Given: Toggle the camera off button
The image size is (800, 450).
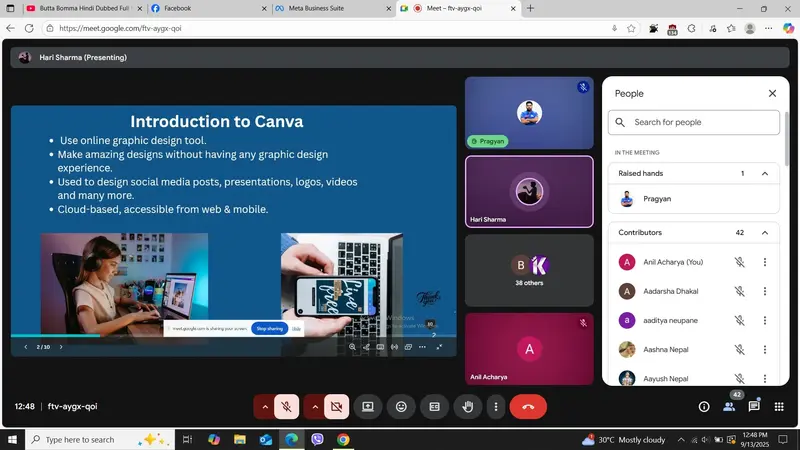Looking at the screenshot, I should [337, 407].
